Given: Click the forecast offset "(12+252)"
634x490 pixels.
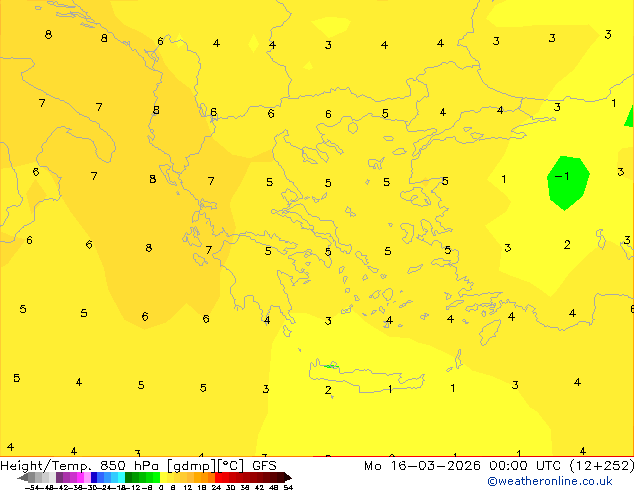Looking at the screenshot, I should [x=602, y=466].
